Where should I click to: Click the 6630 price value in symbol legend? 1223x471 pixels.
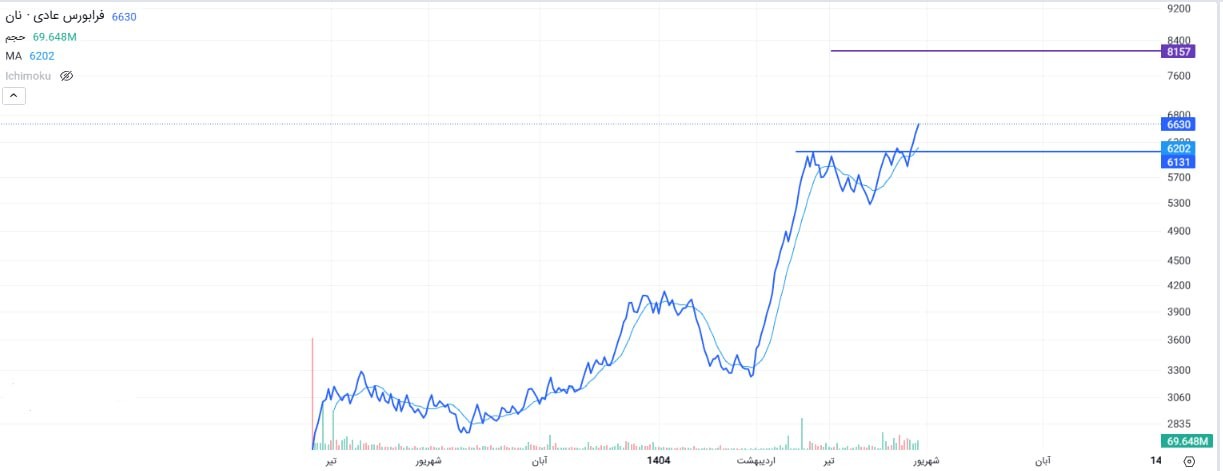point(124,17)
